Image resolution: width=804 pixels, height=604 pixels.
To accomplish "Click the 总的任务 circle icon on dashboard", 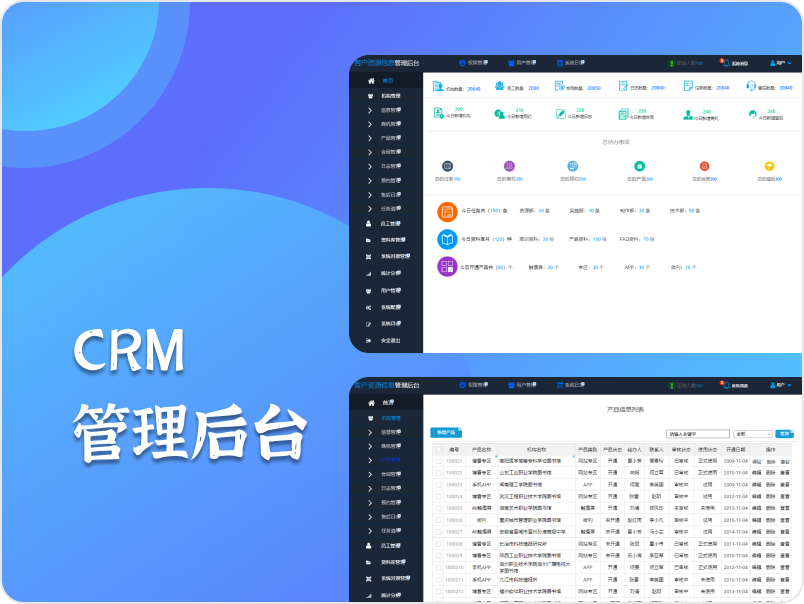I will pyautogui.click(x=446, y=165).
